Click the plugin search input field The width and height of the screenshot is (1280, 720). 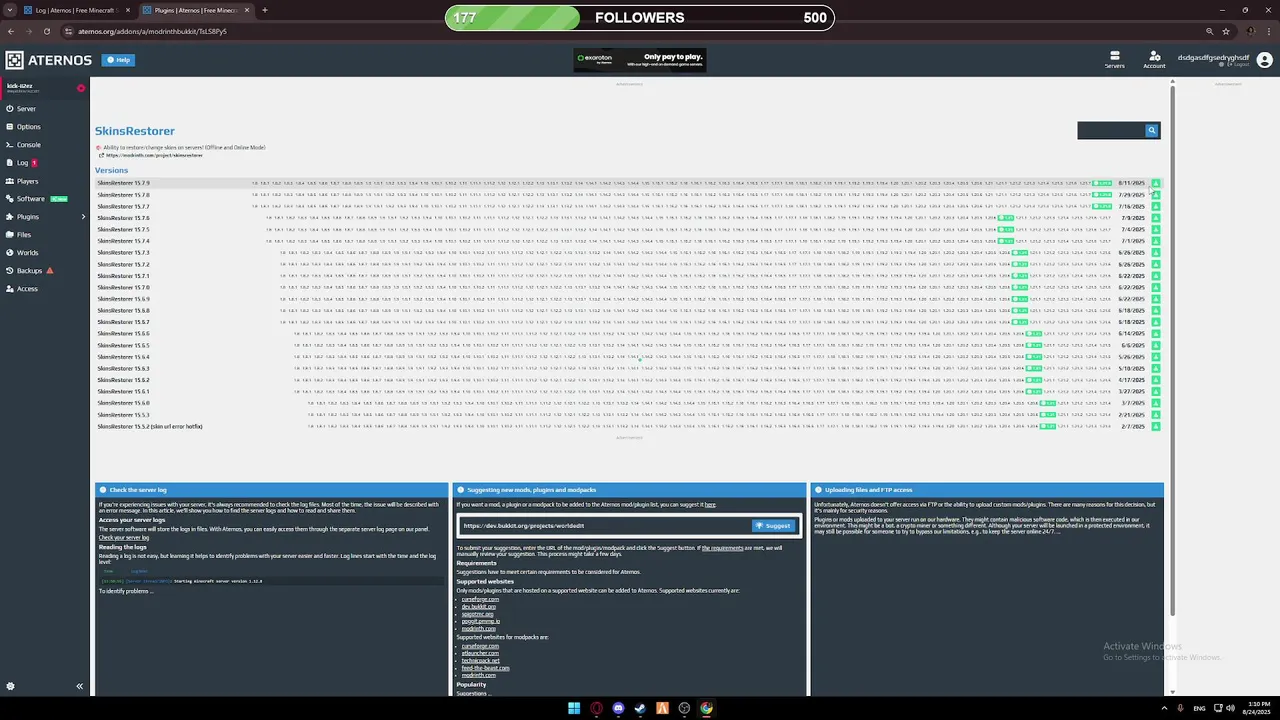[1111, 130]
